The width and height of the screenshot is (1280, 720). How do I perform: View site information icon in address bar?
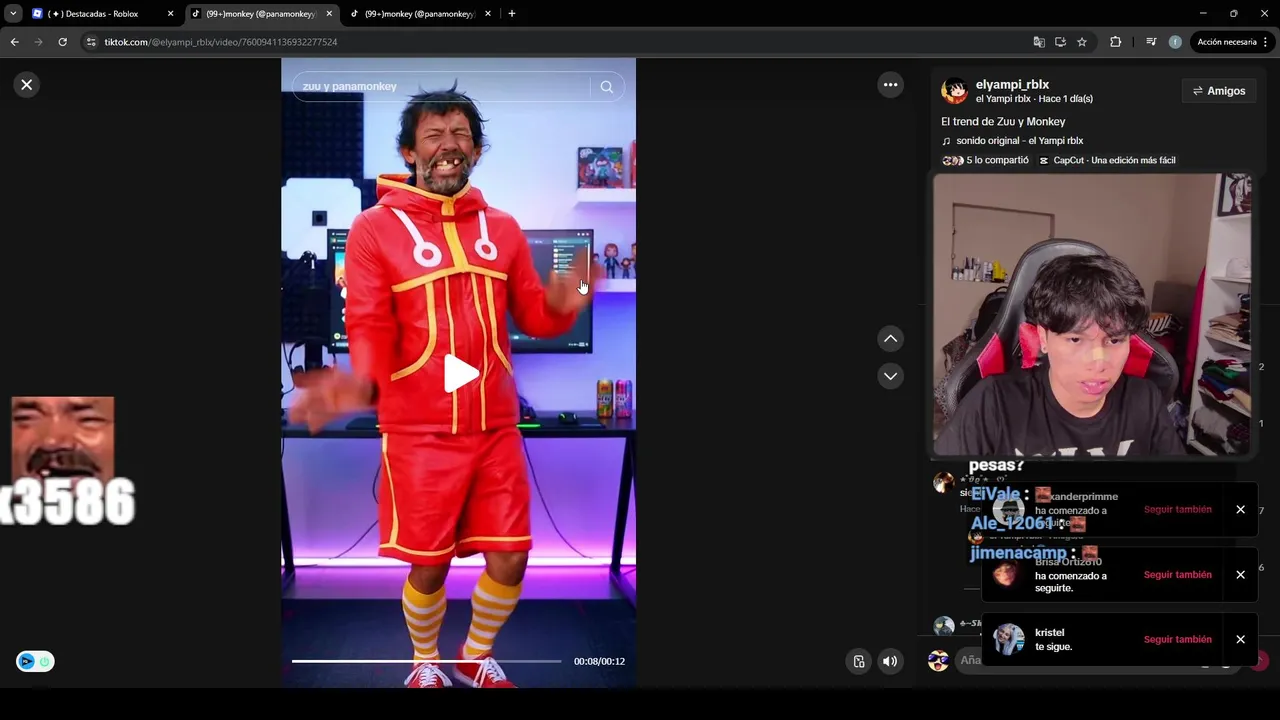pyautogui.click(x=91, y=42)
